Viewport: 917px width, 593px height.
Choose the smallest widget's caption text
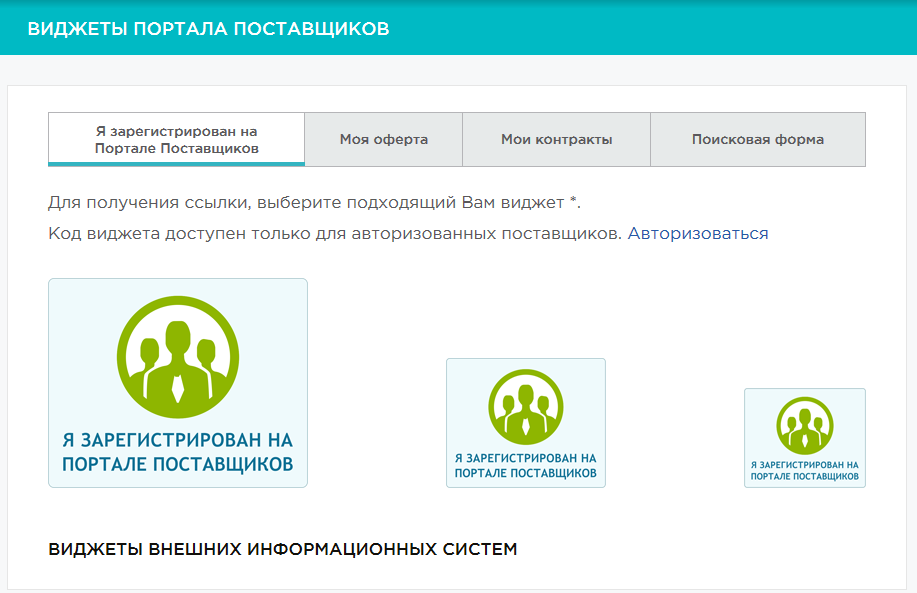(x=805, y=471)
